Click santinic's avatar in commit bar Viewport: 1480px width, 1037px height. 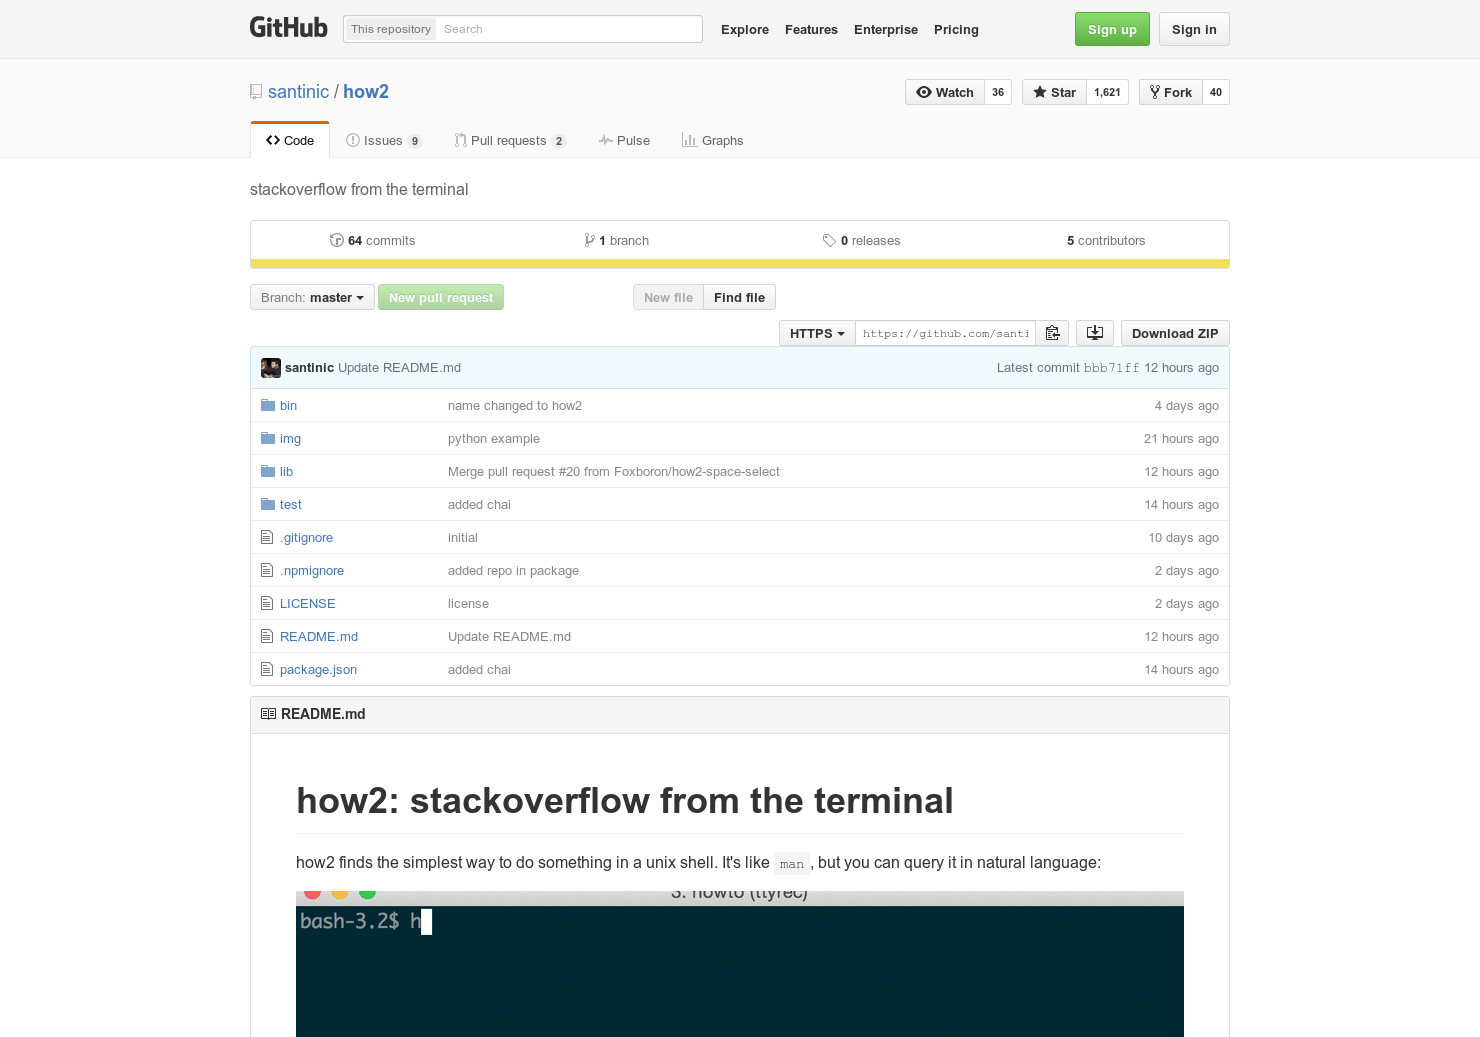[x=271, y=368]
